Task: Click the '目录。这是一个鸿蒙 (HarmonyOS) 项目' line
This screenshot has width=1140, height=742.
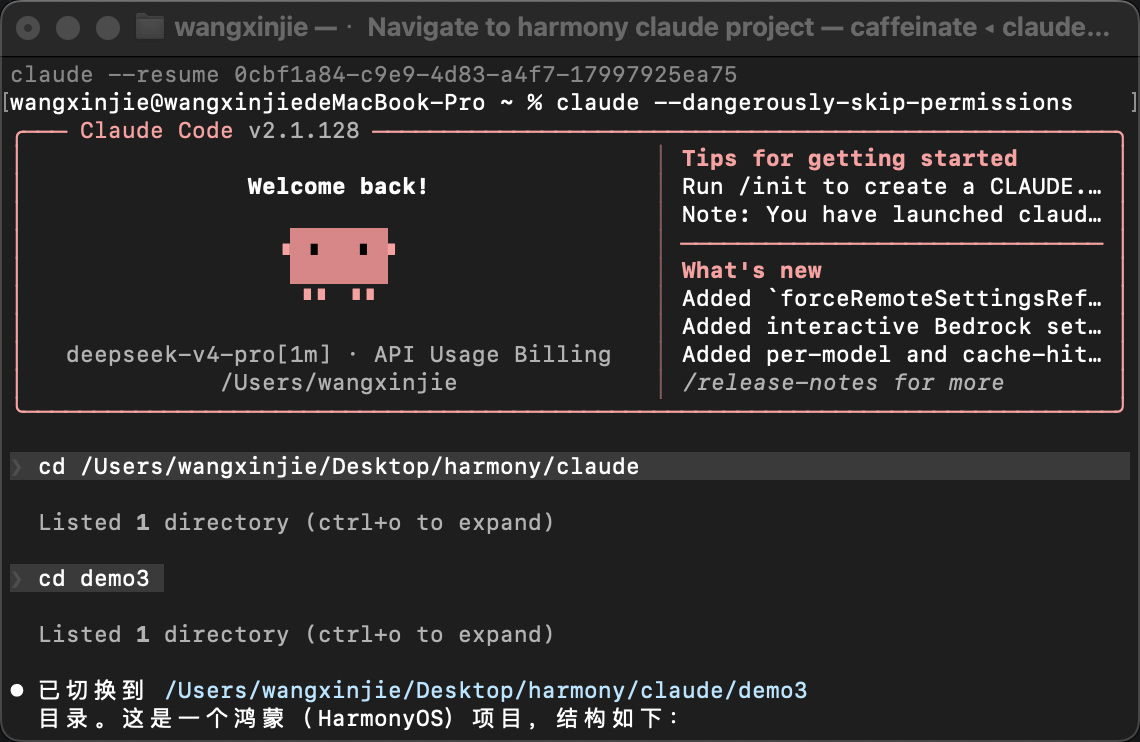Action: click(x=358, y=719)
